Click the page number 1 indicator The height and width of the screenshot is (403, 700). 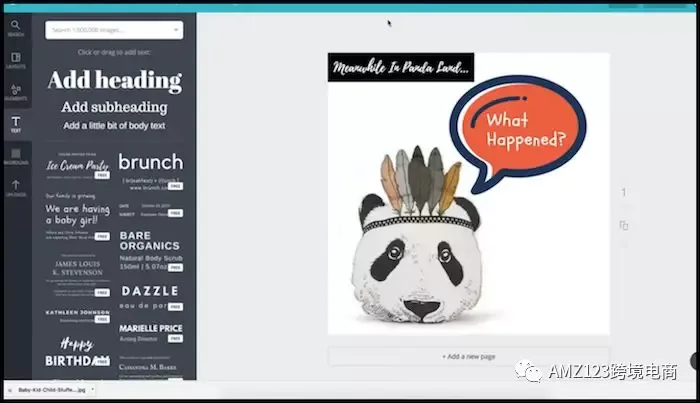pos(624,192)
